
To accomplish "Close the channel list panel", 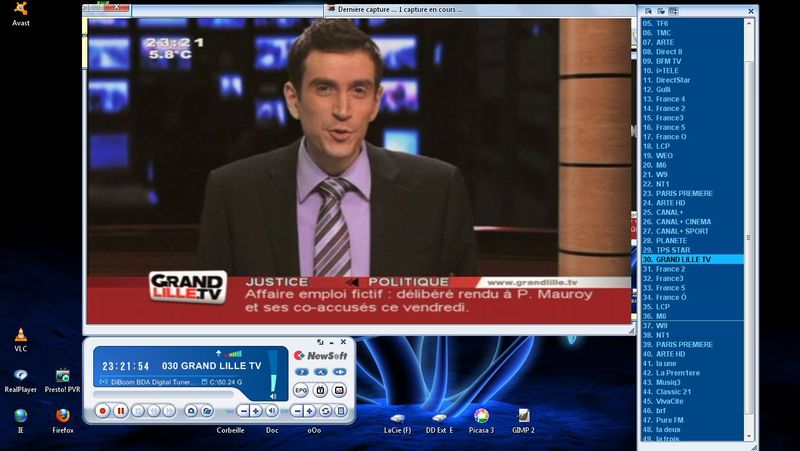I will pyautogui.click(x=751, y=11).
